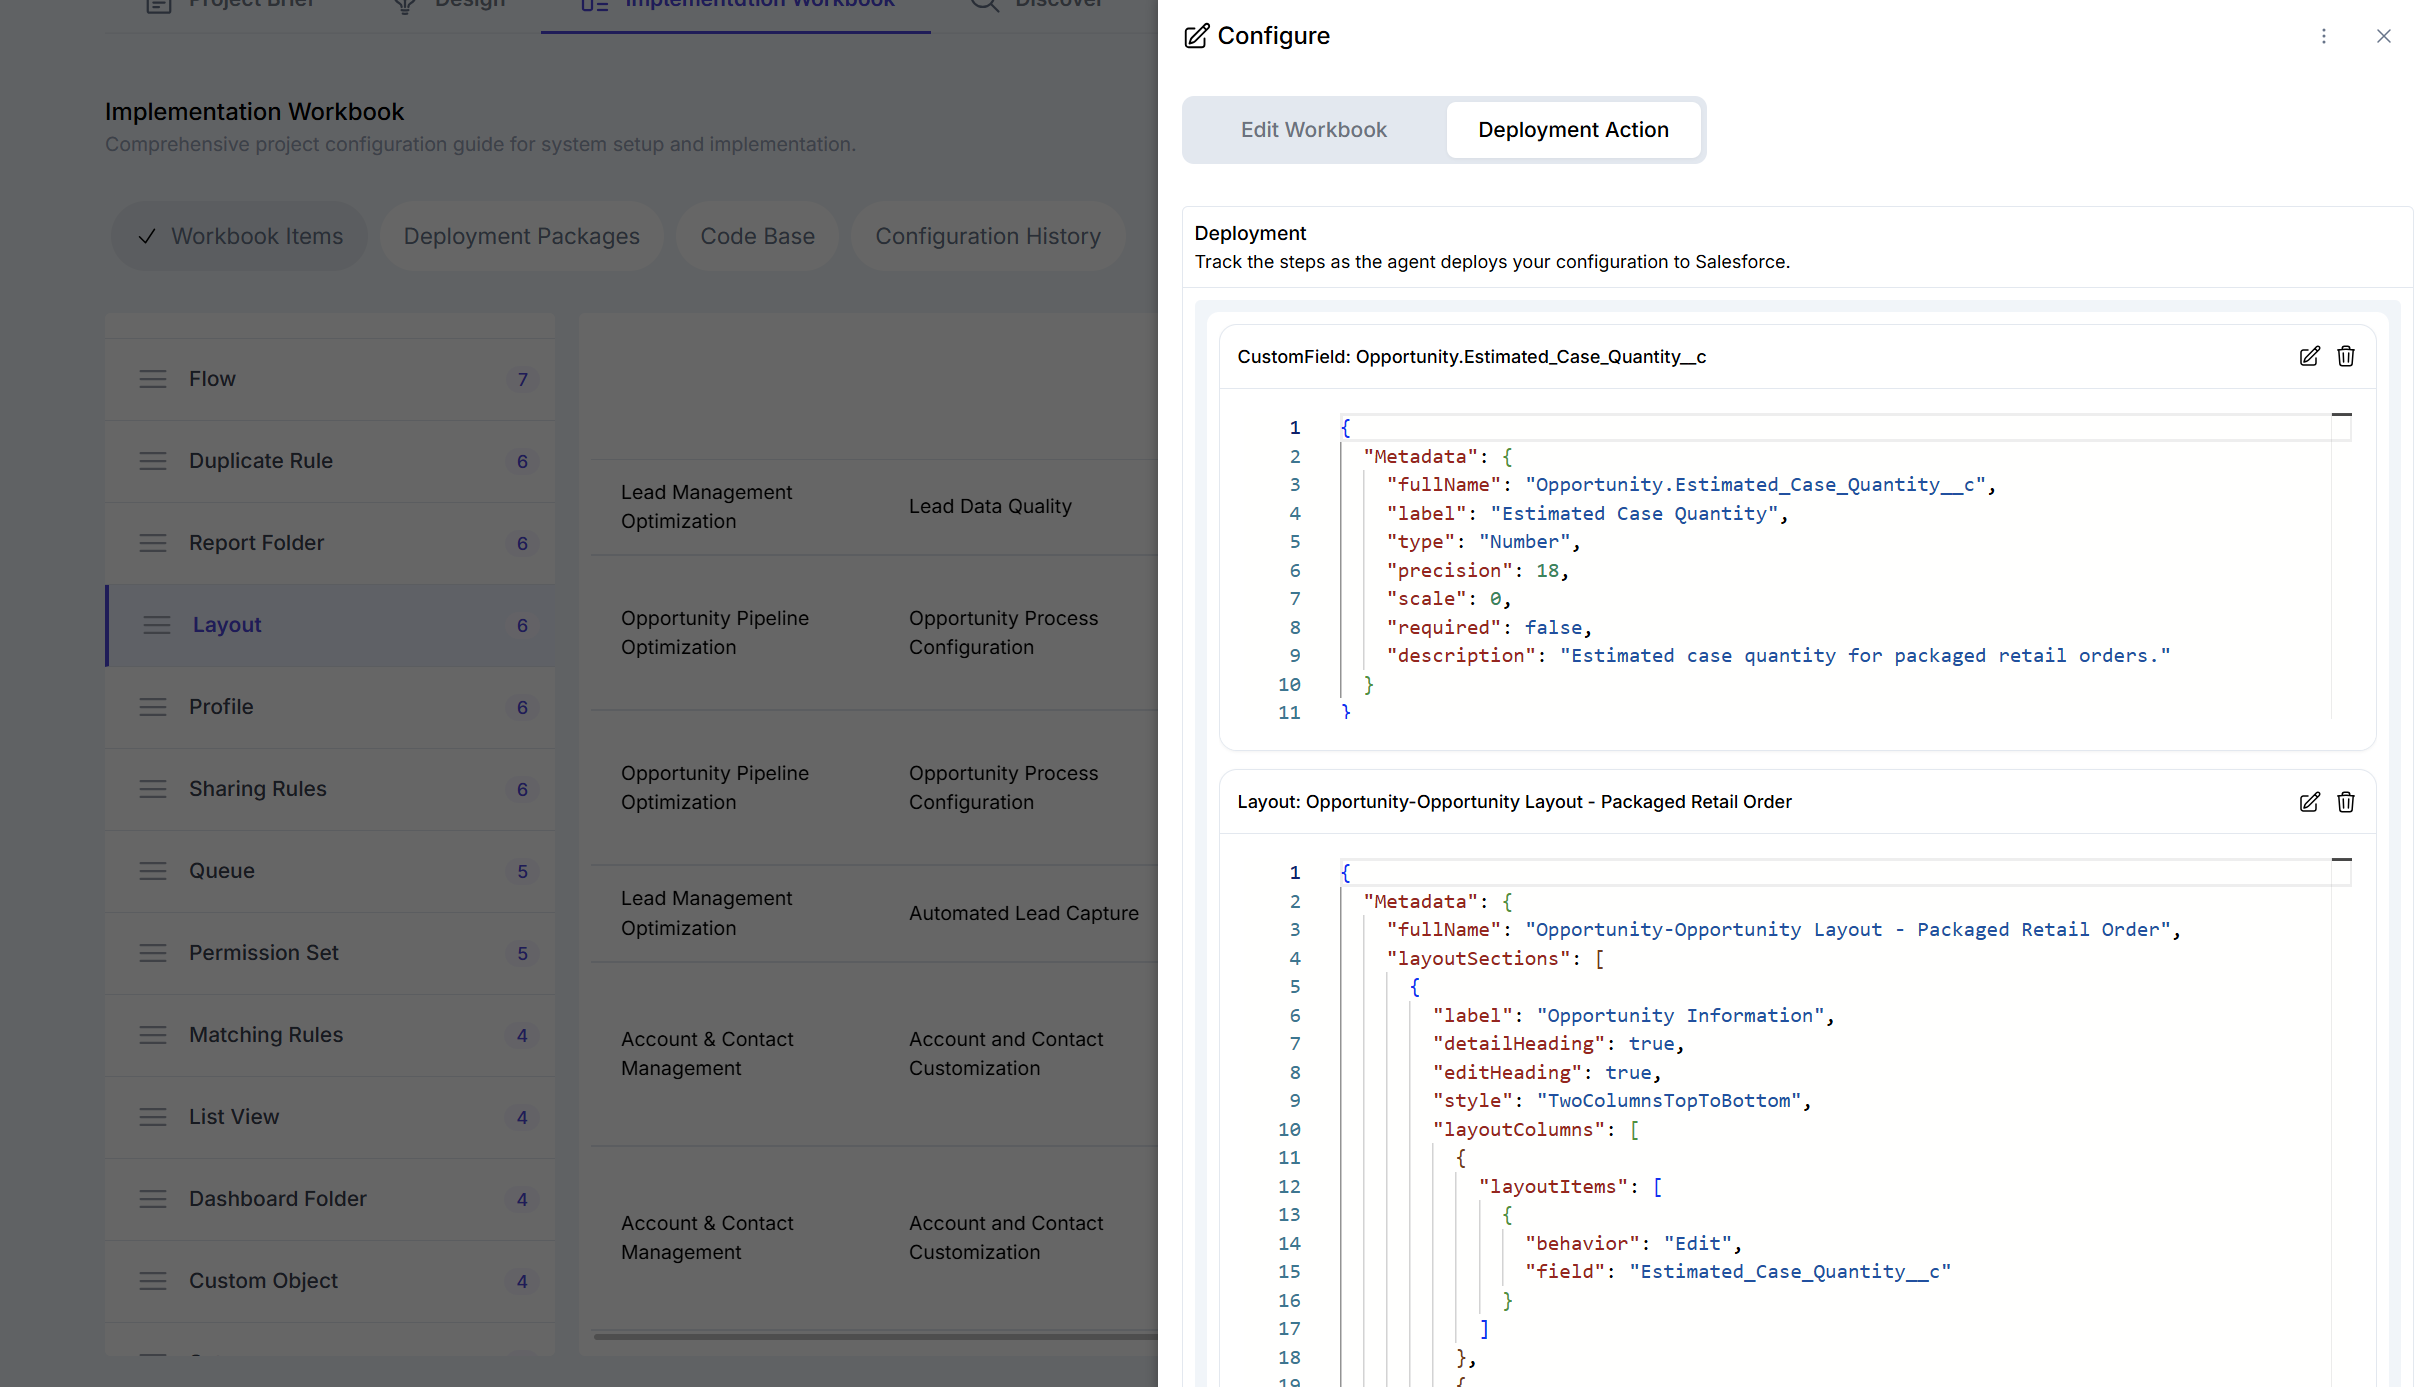Switch to the Edit Workbook tab
This screenshot has width=2434, height=1387.
pyautogui.click(x=1314, y=130)
